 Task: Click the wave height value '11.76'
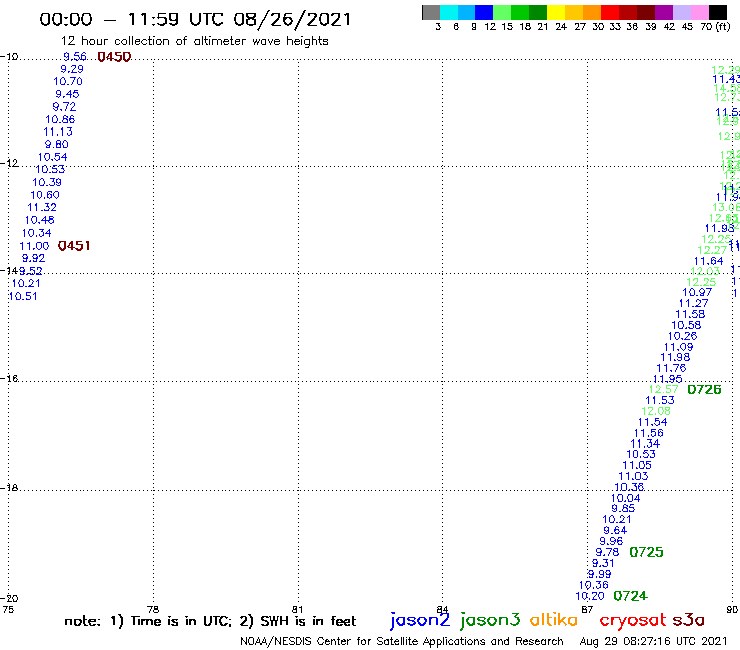pos(671,368)
